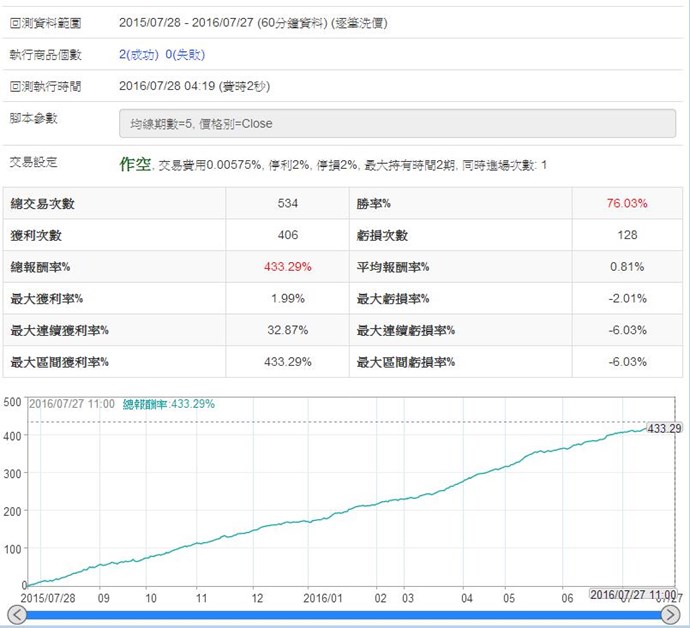Select the 總報酬率% value 433.29% in table

288,267
